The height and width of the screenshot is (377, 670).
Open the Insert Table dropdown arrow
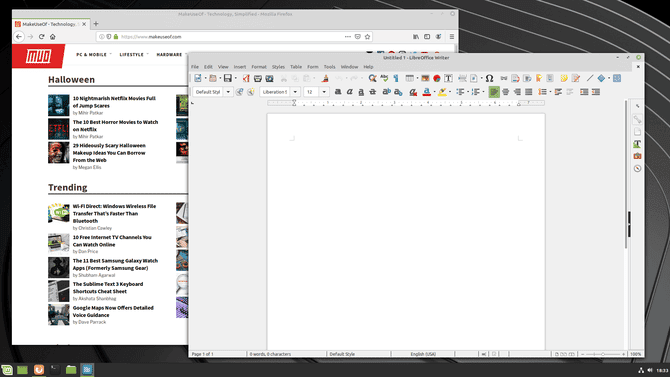[x=417, y=78]
